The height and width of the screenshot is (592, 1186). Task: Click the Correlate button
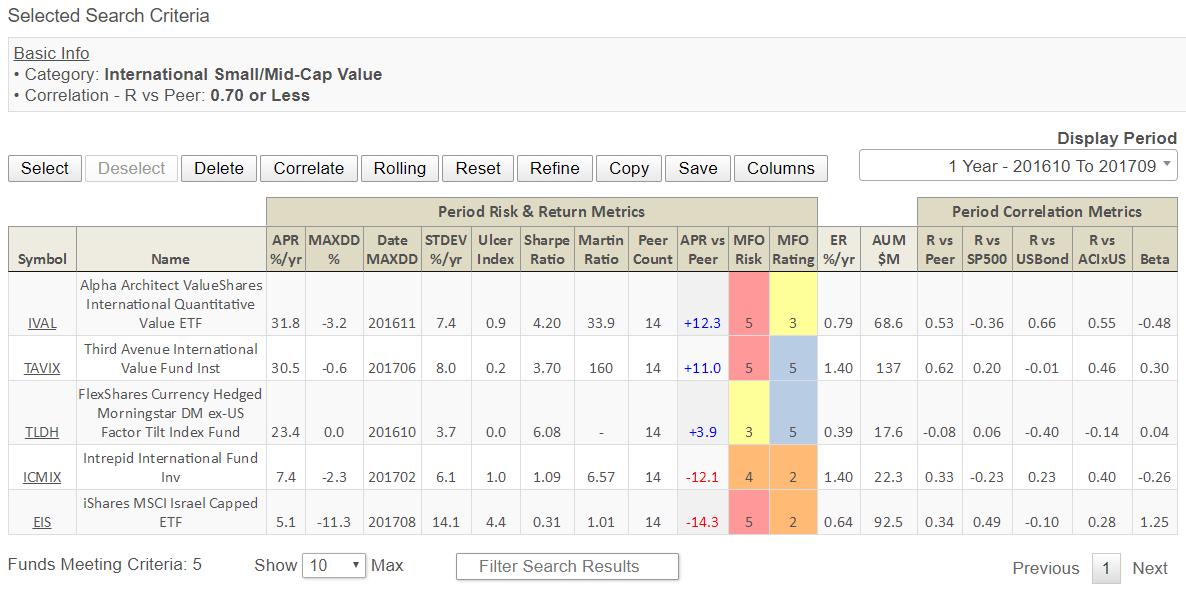coord(308,168)
